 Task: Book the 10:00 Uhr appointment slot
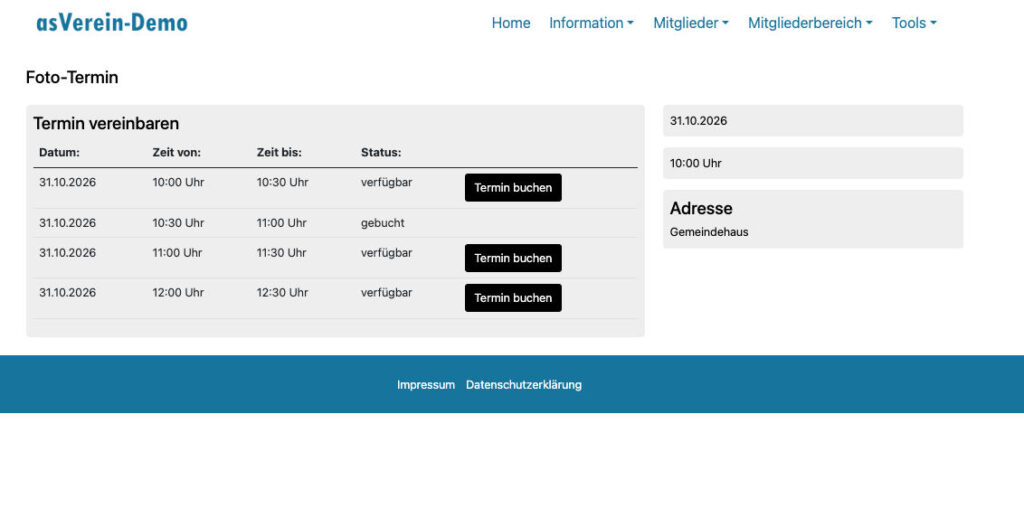point(513,188)
